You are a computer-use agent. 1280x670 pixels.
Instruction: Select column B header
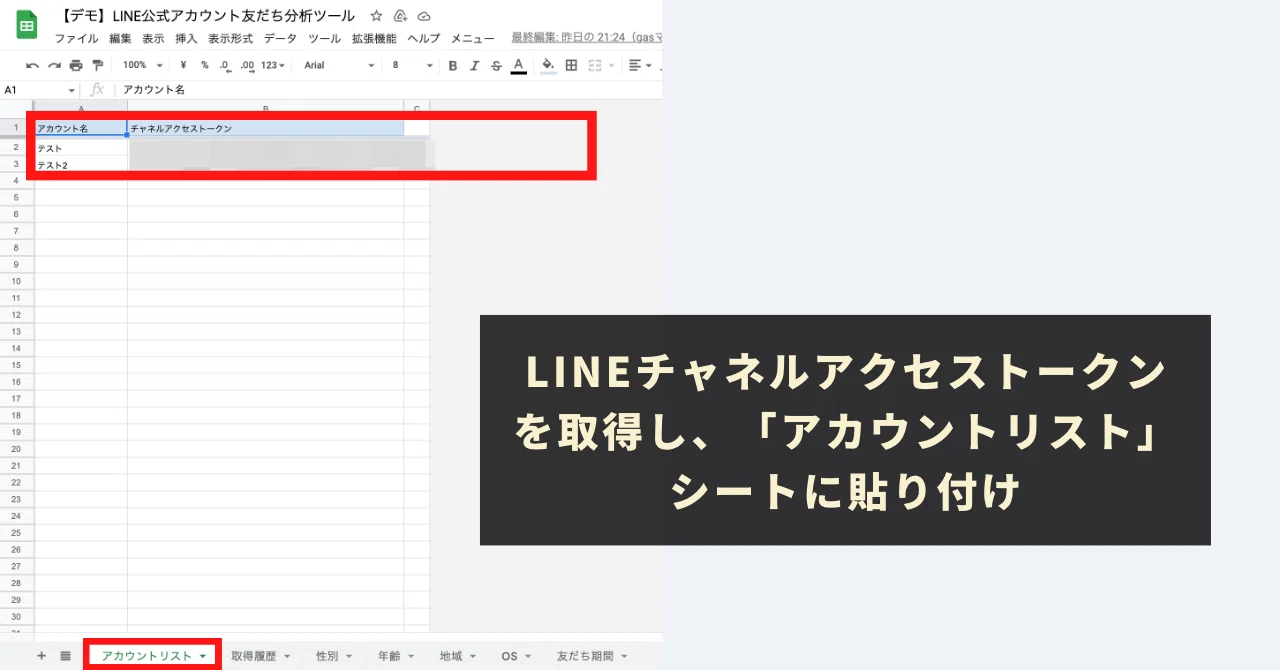[x=265, y=108]
